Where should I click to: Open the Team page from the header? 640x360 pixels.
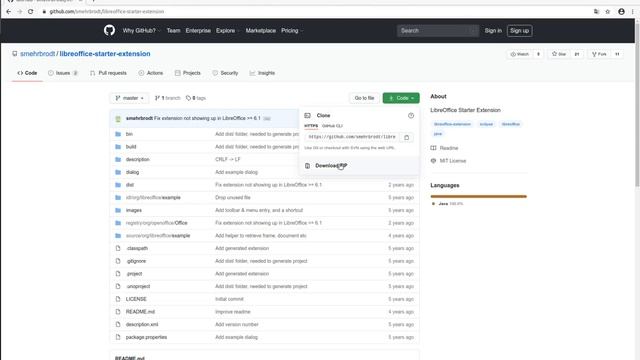click(173, 31)
